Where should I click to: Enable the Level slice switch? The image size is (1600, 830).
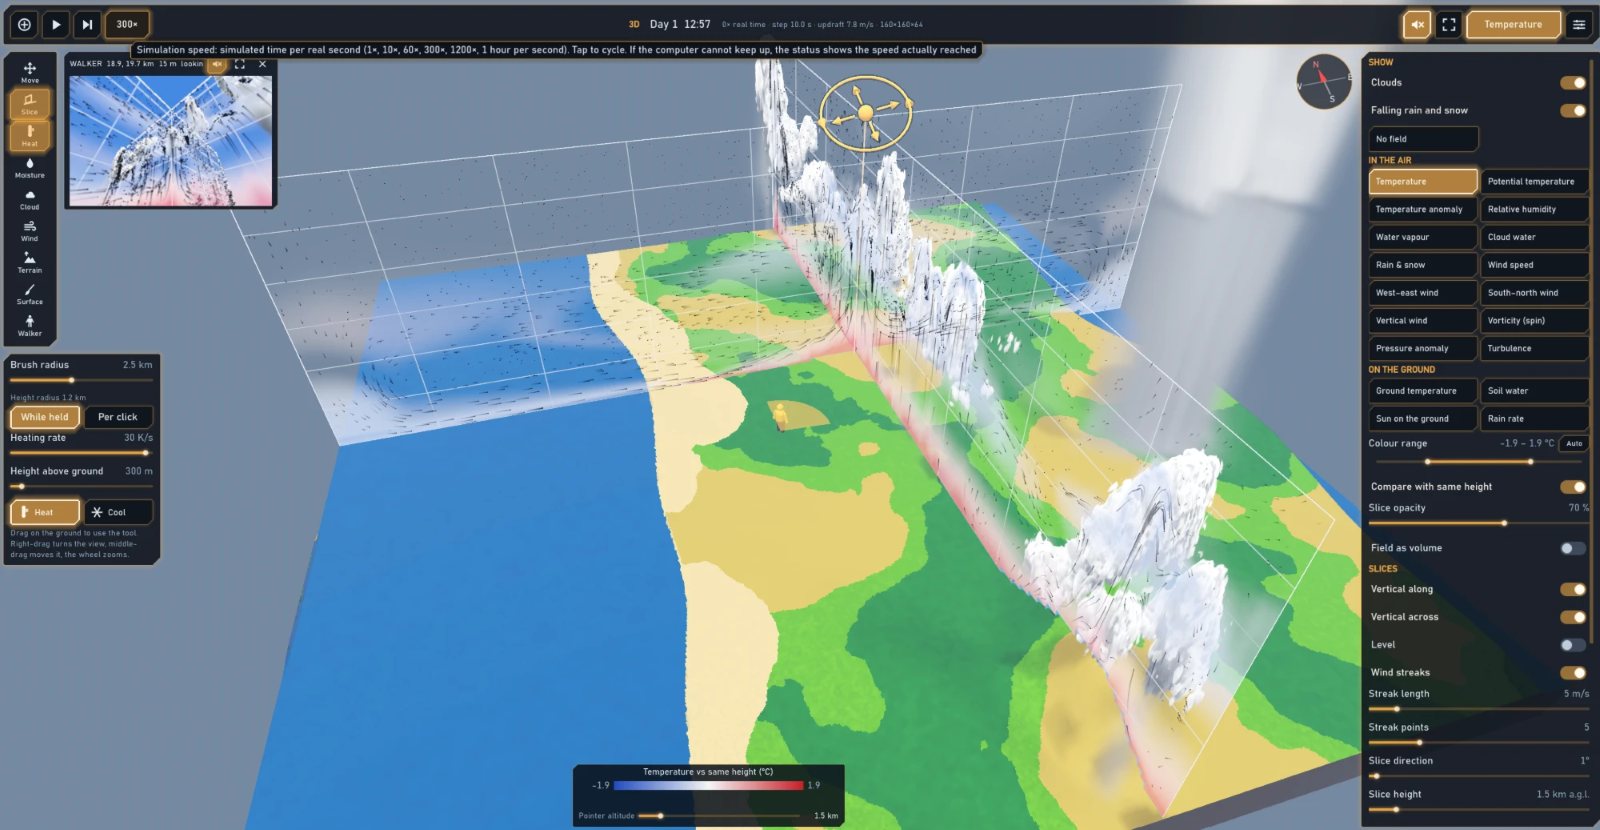click(1573, 645)
